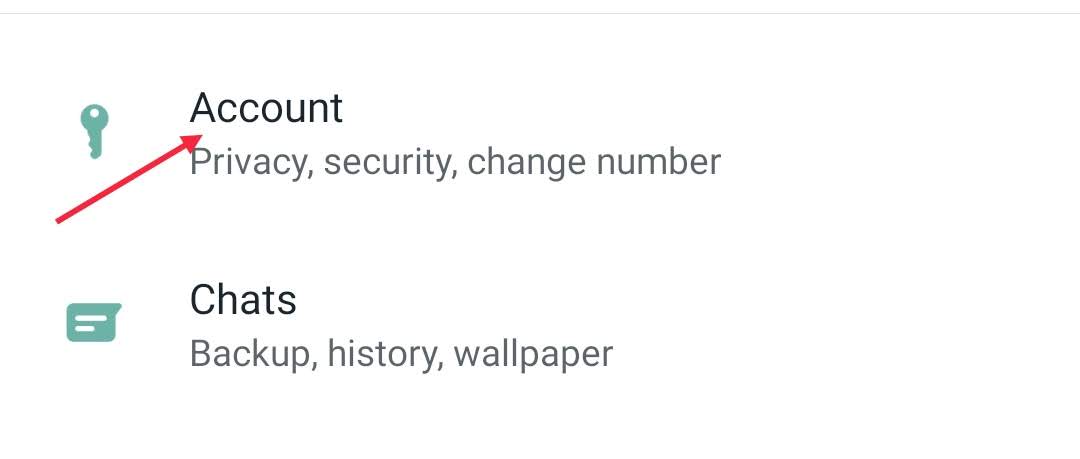
Task: Open Account settings via its key icon
Action: [94, 131]
